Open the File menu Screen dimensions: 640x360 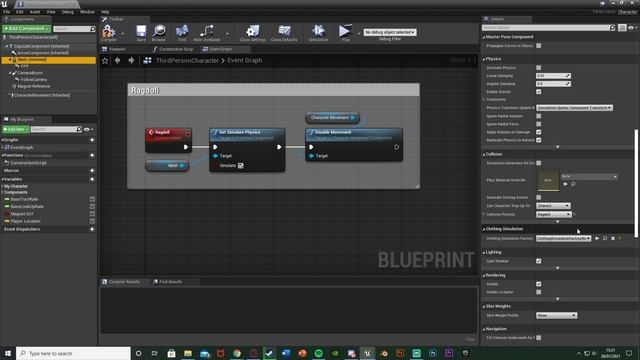7,12
